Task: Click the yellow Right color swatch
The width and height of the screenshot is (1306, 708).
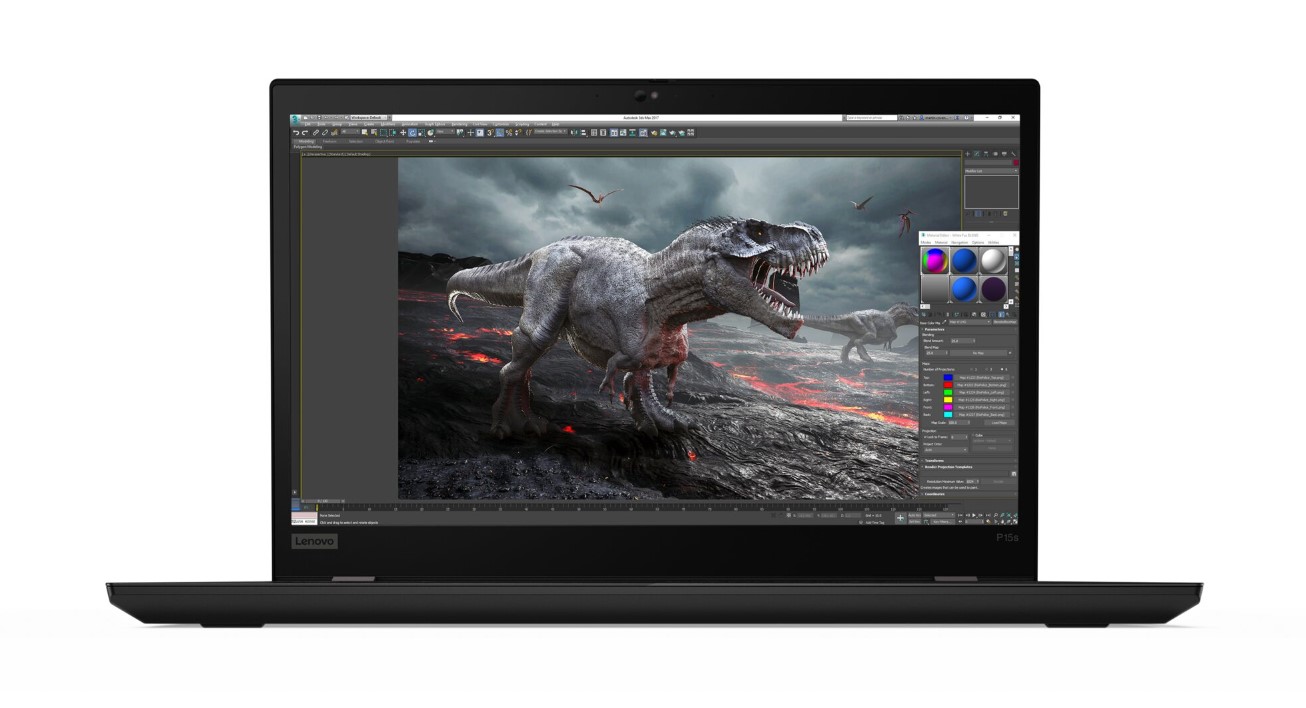Action: (x=948, y=399)
